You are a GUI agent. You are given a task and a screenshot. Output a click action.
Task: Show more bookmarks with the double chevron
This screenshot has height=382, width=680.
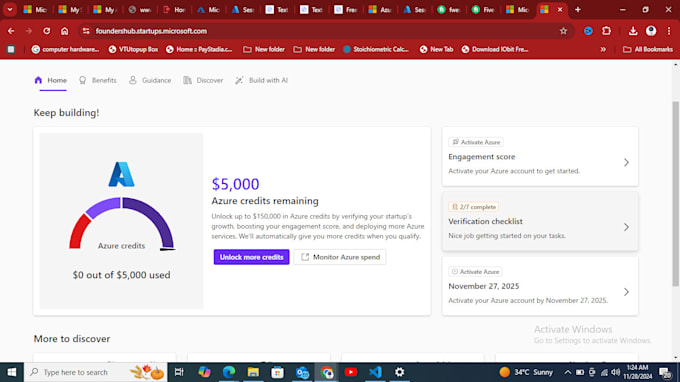coord(603,49)
